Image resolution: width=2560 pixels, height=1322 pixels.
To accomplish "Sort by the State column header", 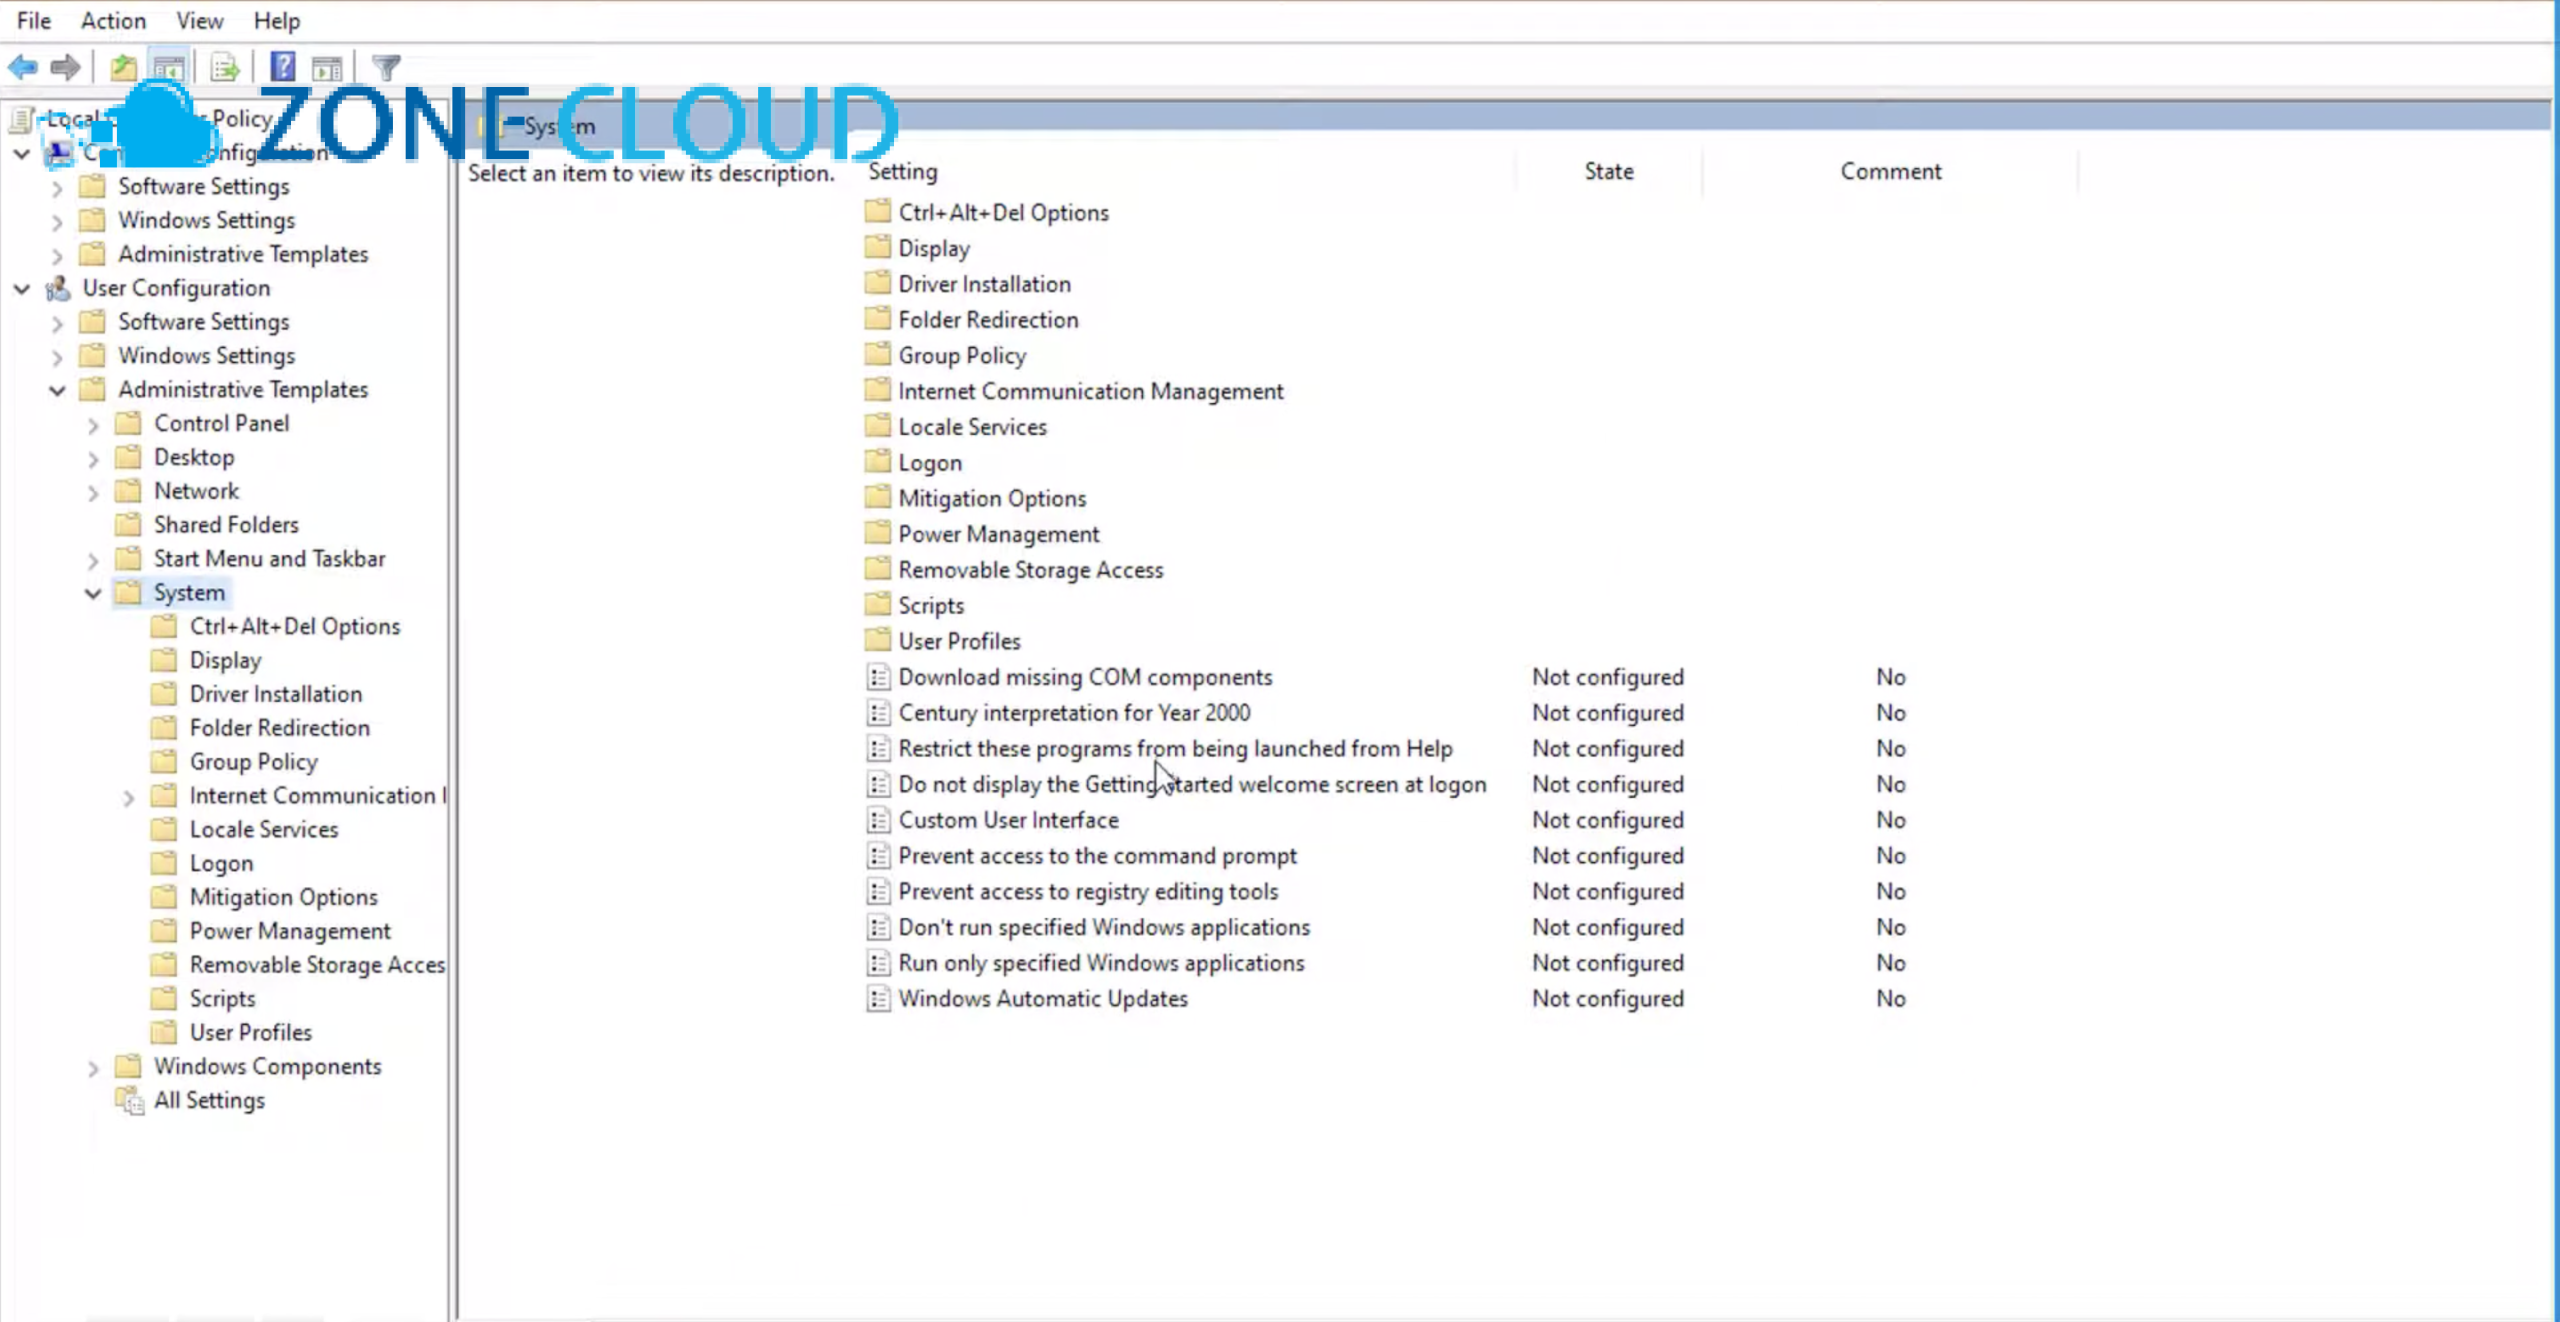I will (1608, 172).
